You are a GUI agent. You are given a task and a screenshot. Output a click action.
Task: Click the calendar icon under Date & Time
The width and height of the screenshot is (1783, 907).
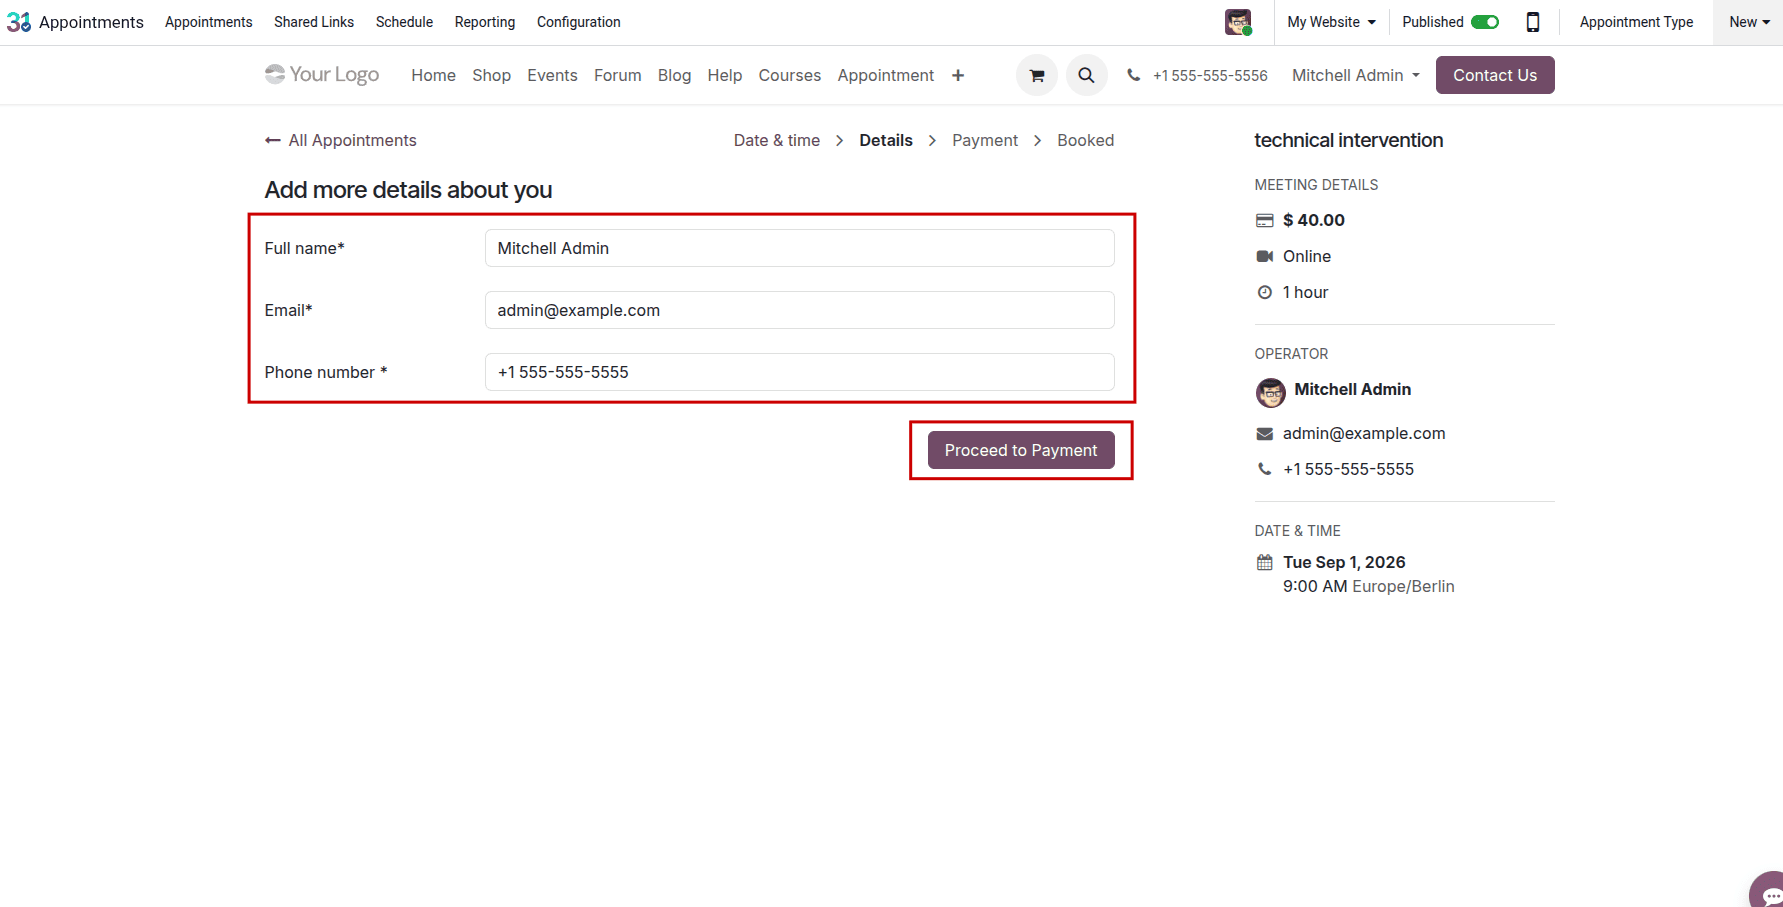pyautogui.click(x=1264, y=562)
